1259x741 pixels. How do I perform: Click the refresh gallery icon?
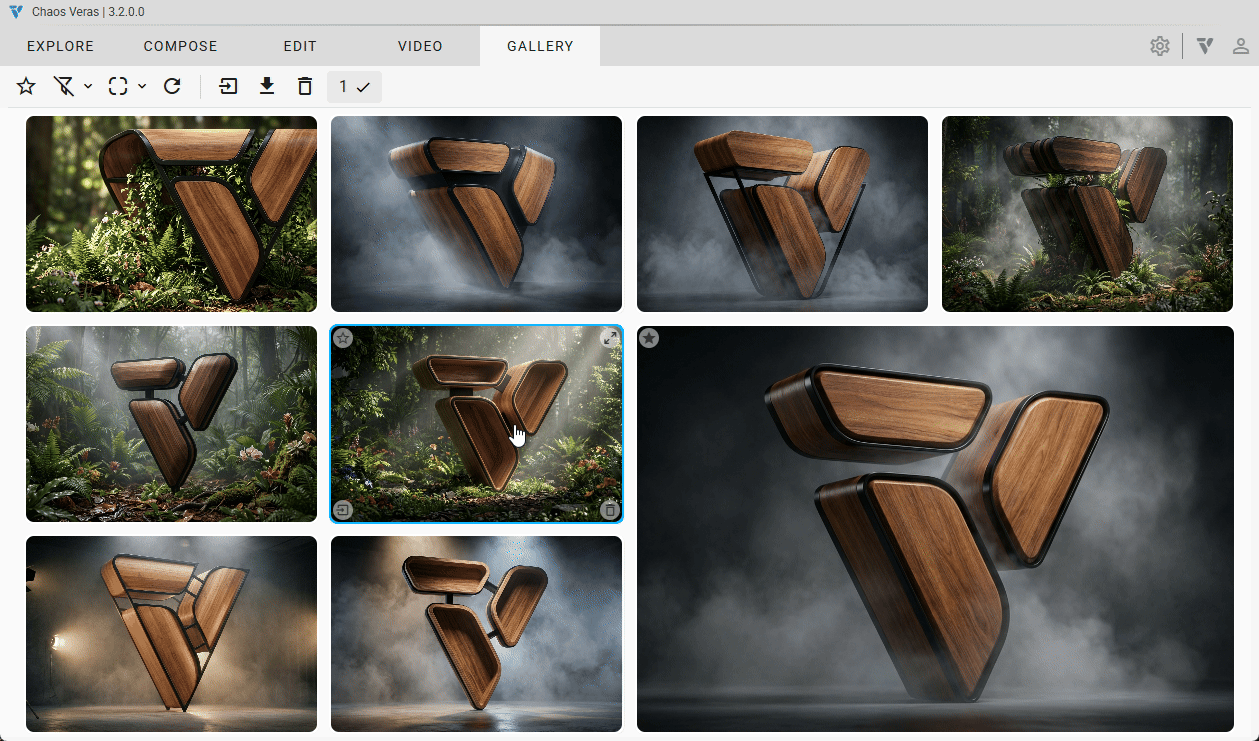click(x=172, y=87)
